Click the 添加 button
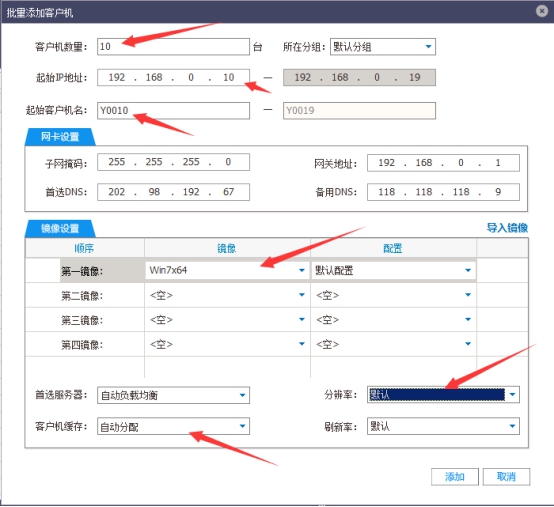Viewport: 554px width, 507px height. click(455, 477)
